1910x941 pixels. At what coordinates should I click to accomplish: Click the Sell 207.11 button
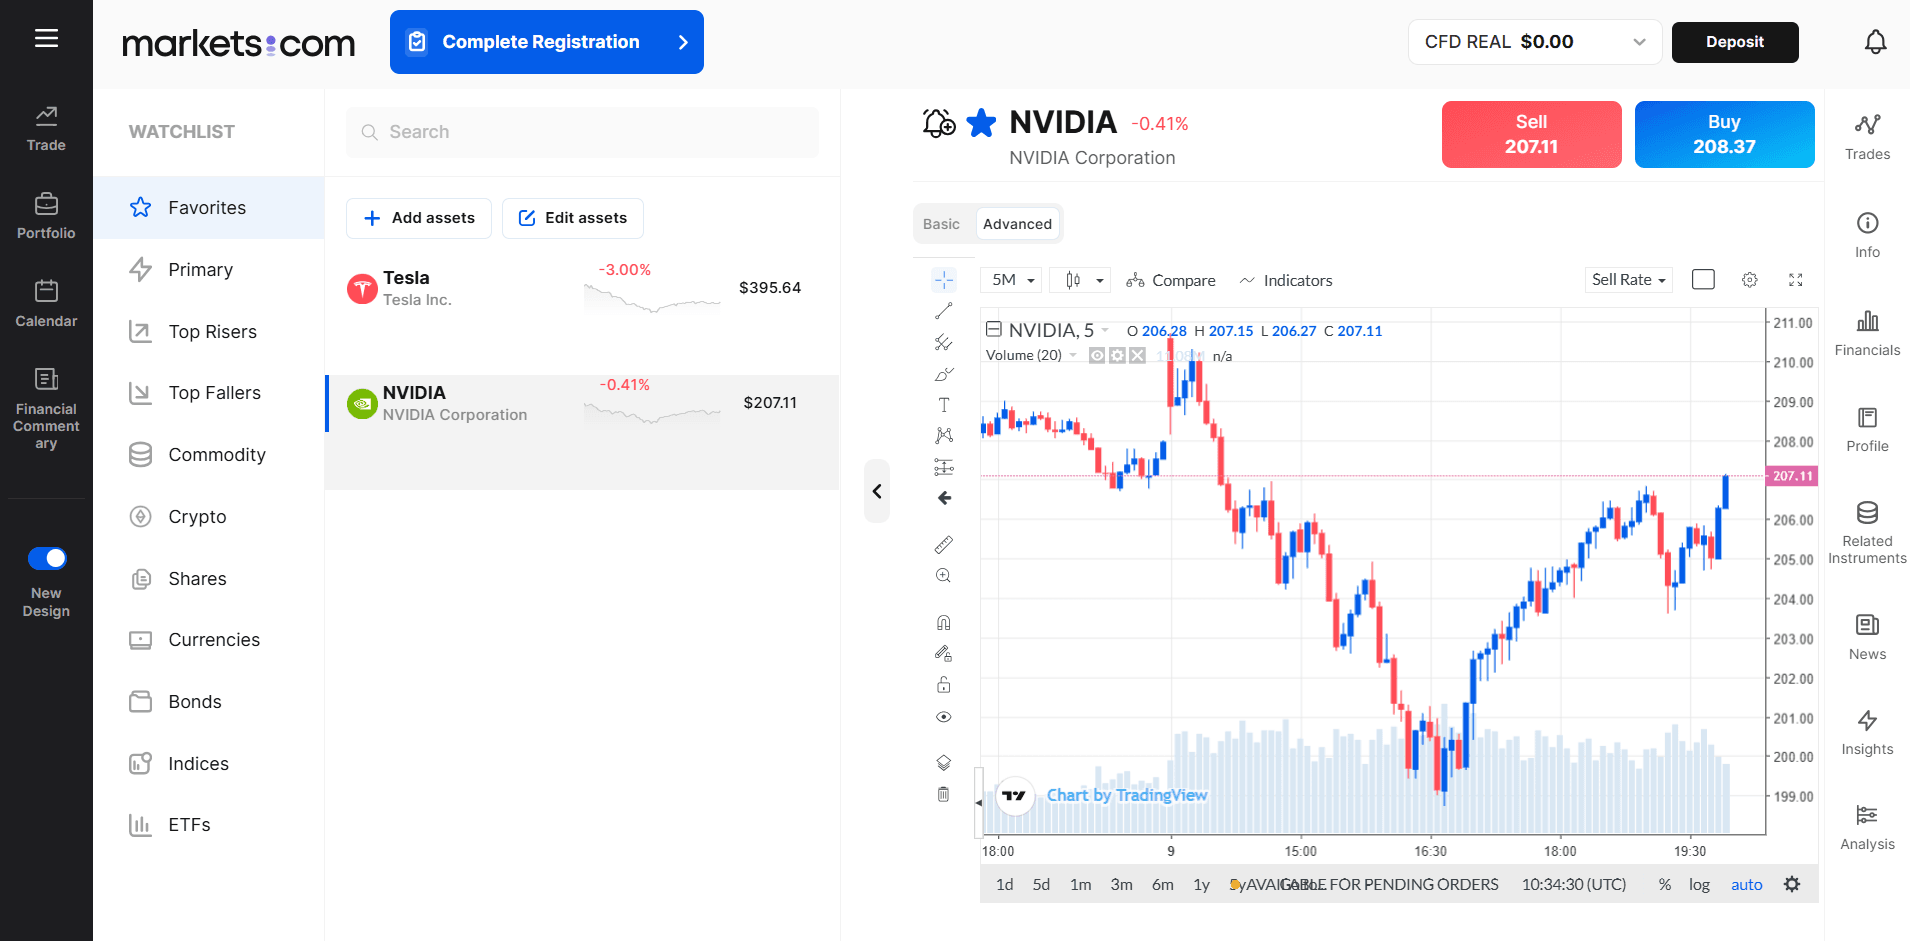point(1531,134)
